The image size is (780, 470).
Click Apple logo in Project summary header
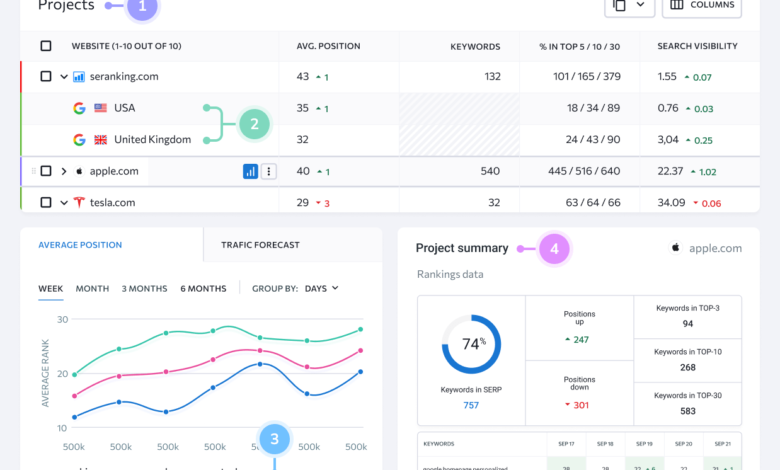click(x=676, y=247)
